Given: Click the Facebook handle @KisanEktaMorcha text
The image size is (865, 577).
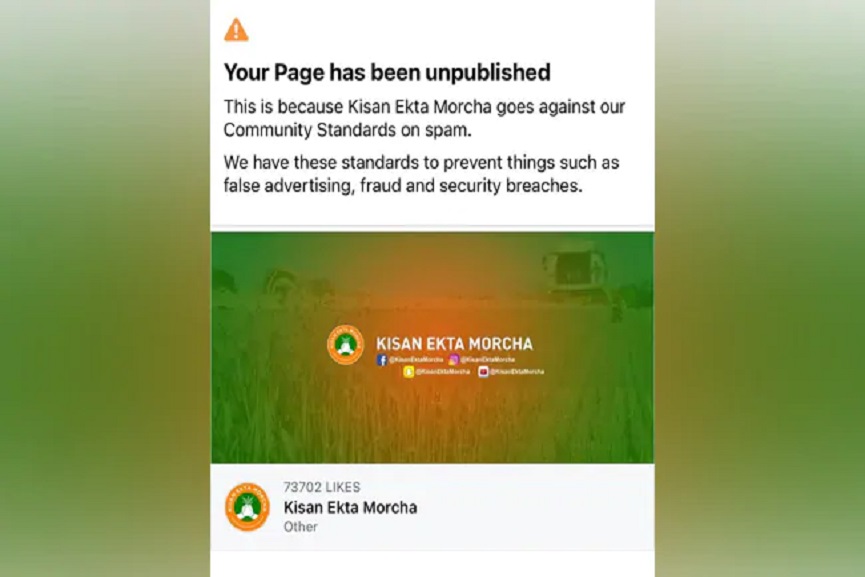Looking at the screenshot, I should (x=417, y=360).
